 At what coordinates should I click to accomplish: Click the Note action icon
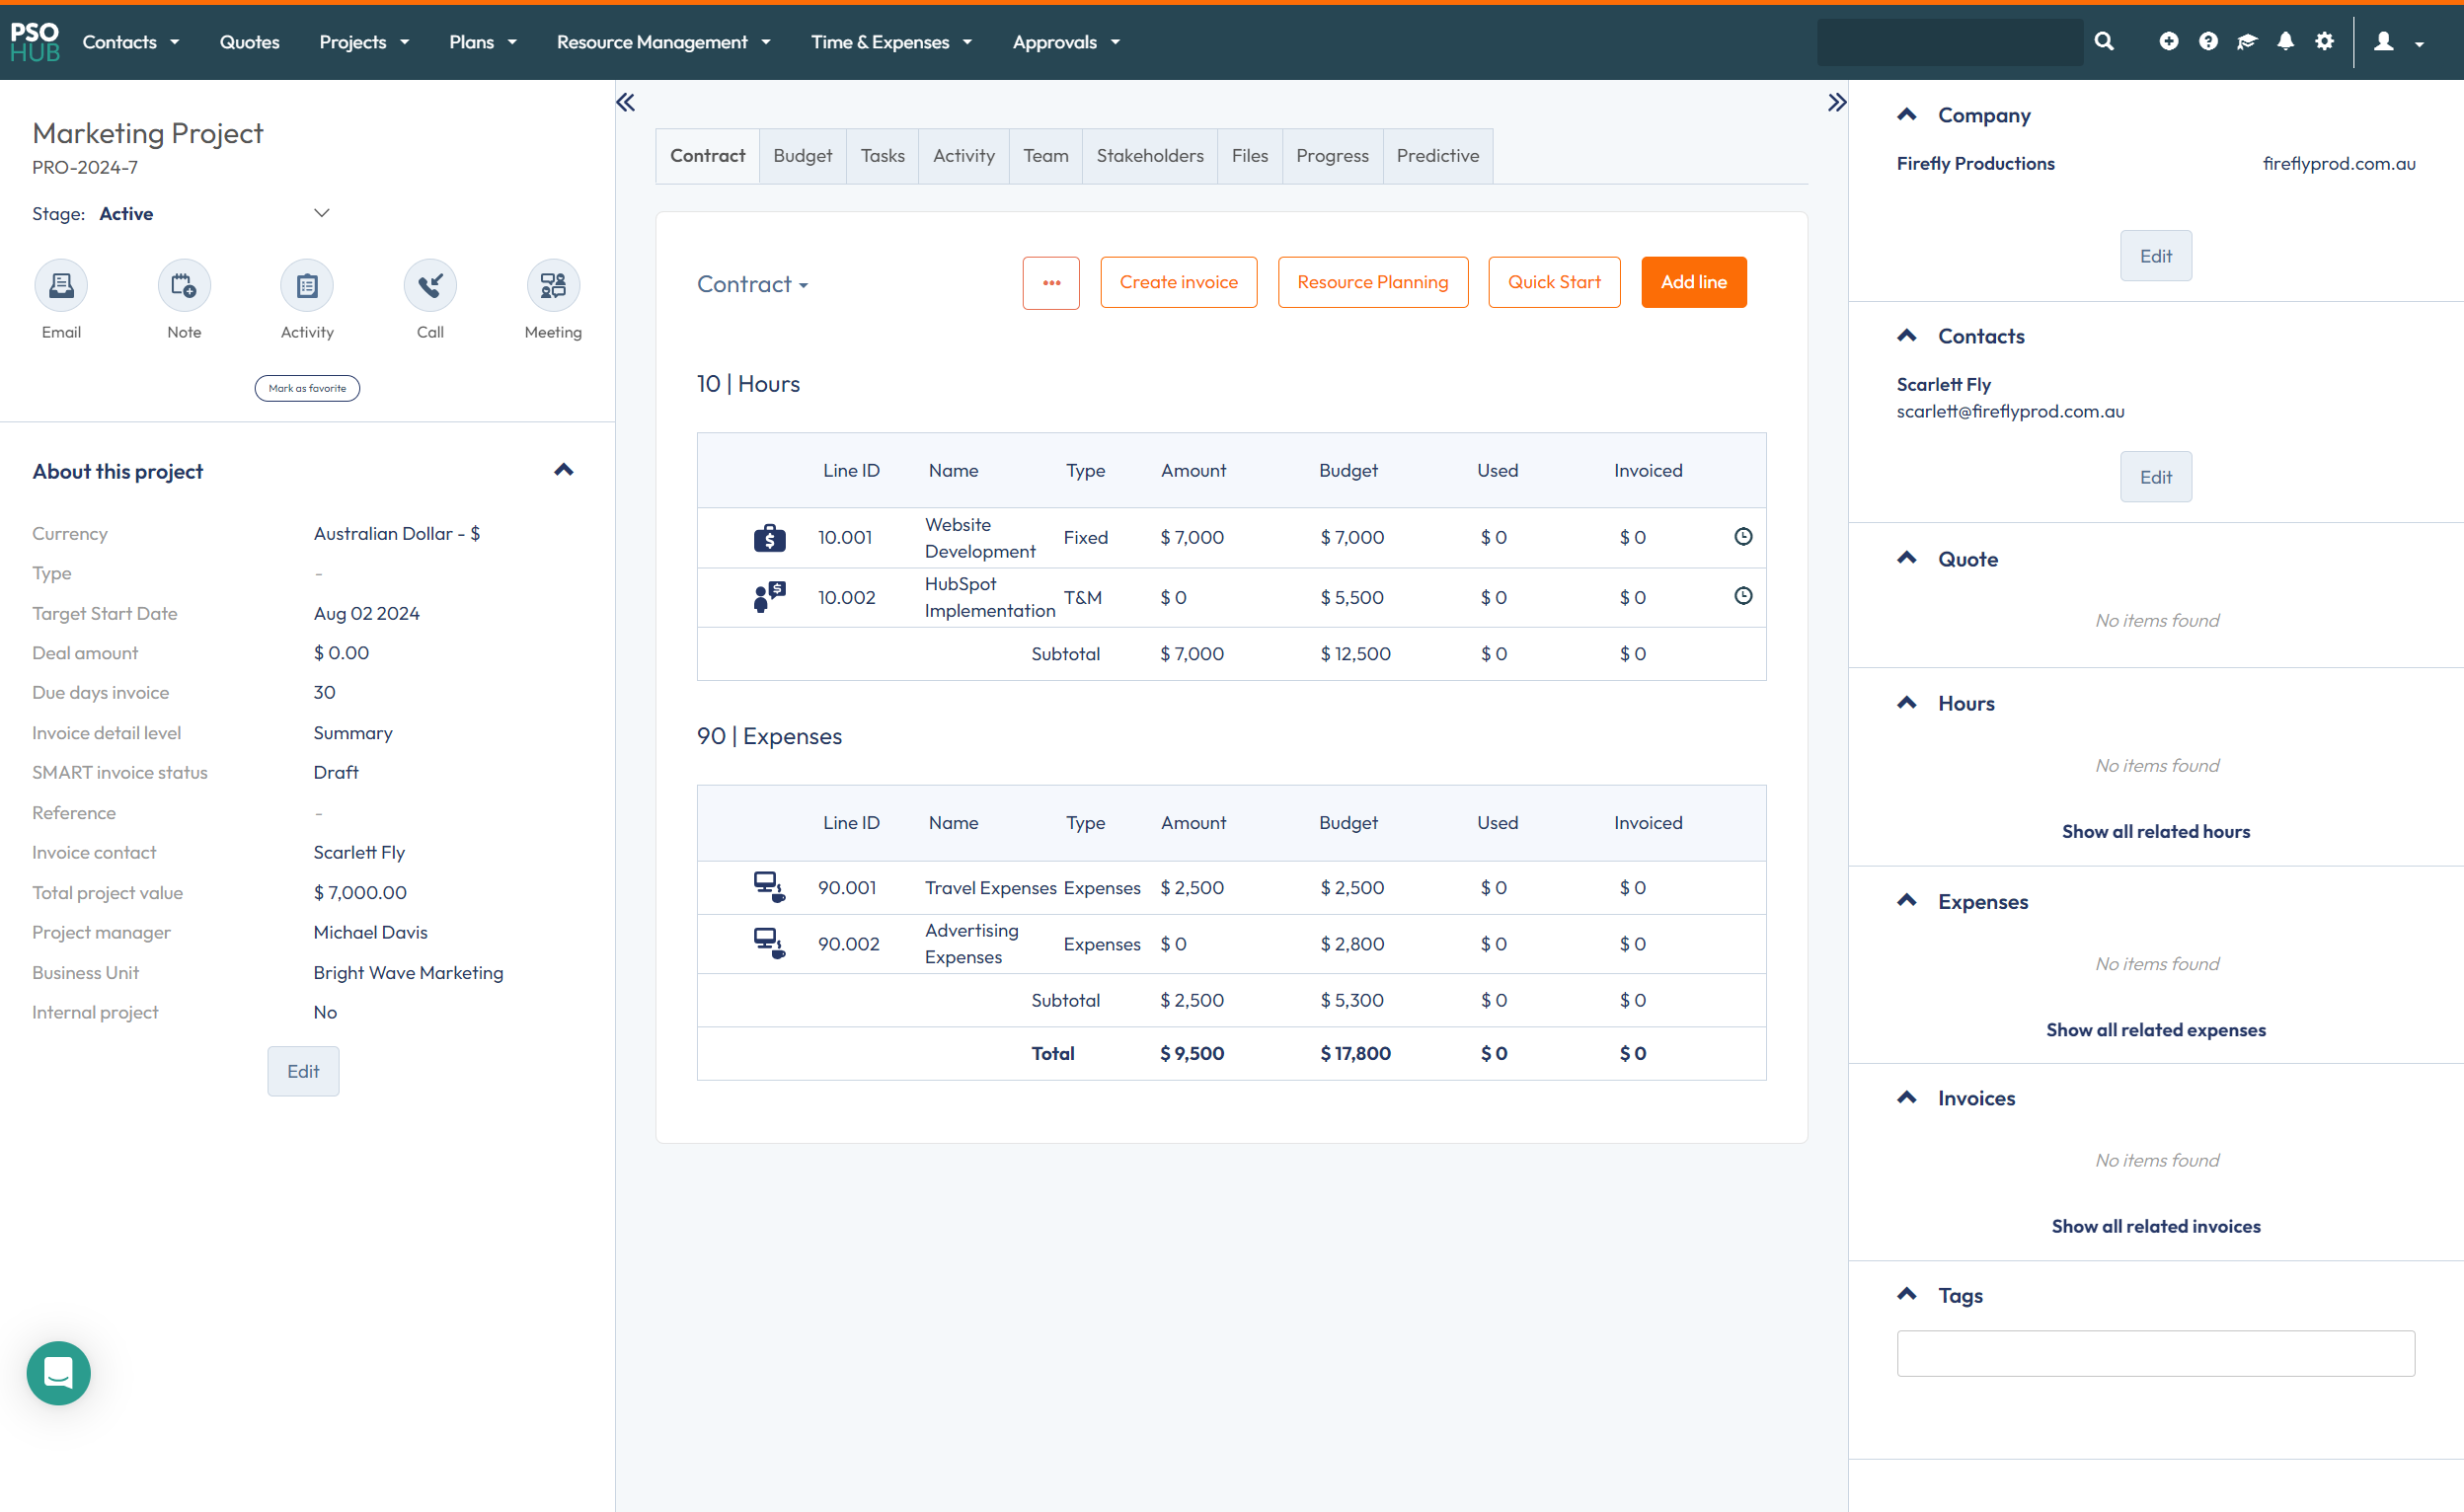coord(184,286)
